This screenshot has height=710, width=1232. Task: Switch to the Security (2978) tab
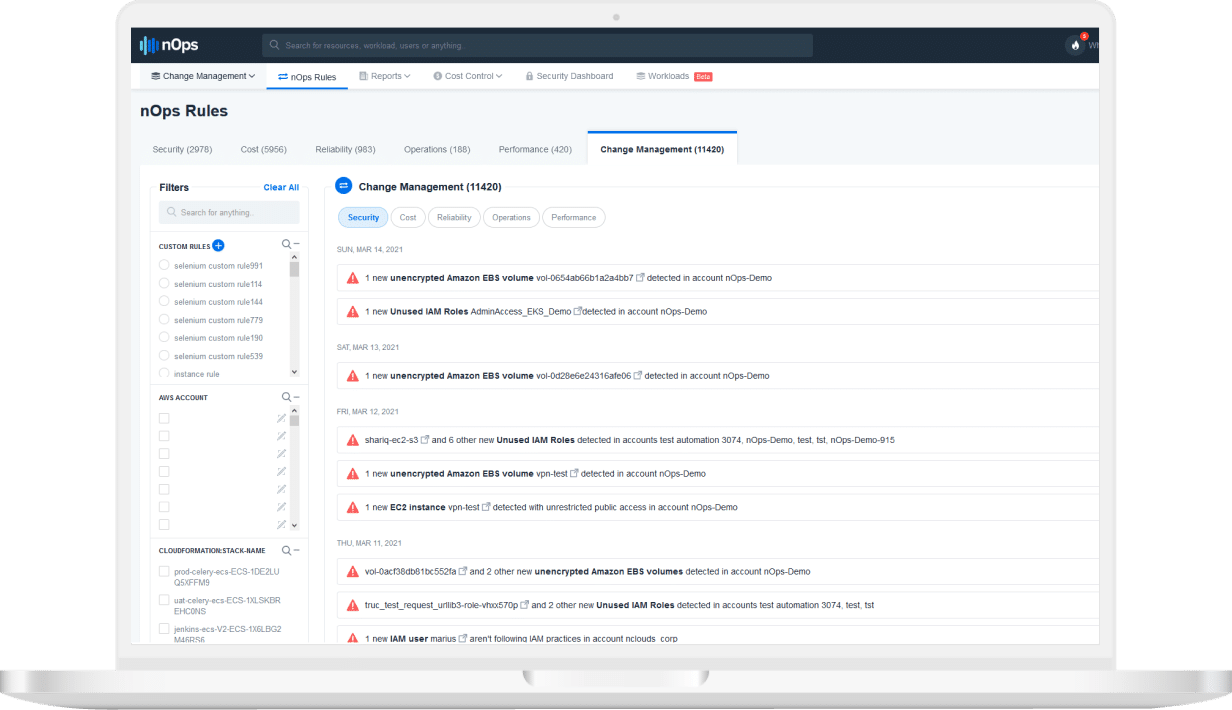pyautogui.click(x=182, y=149)
